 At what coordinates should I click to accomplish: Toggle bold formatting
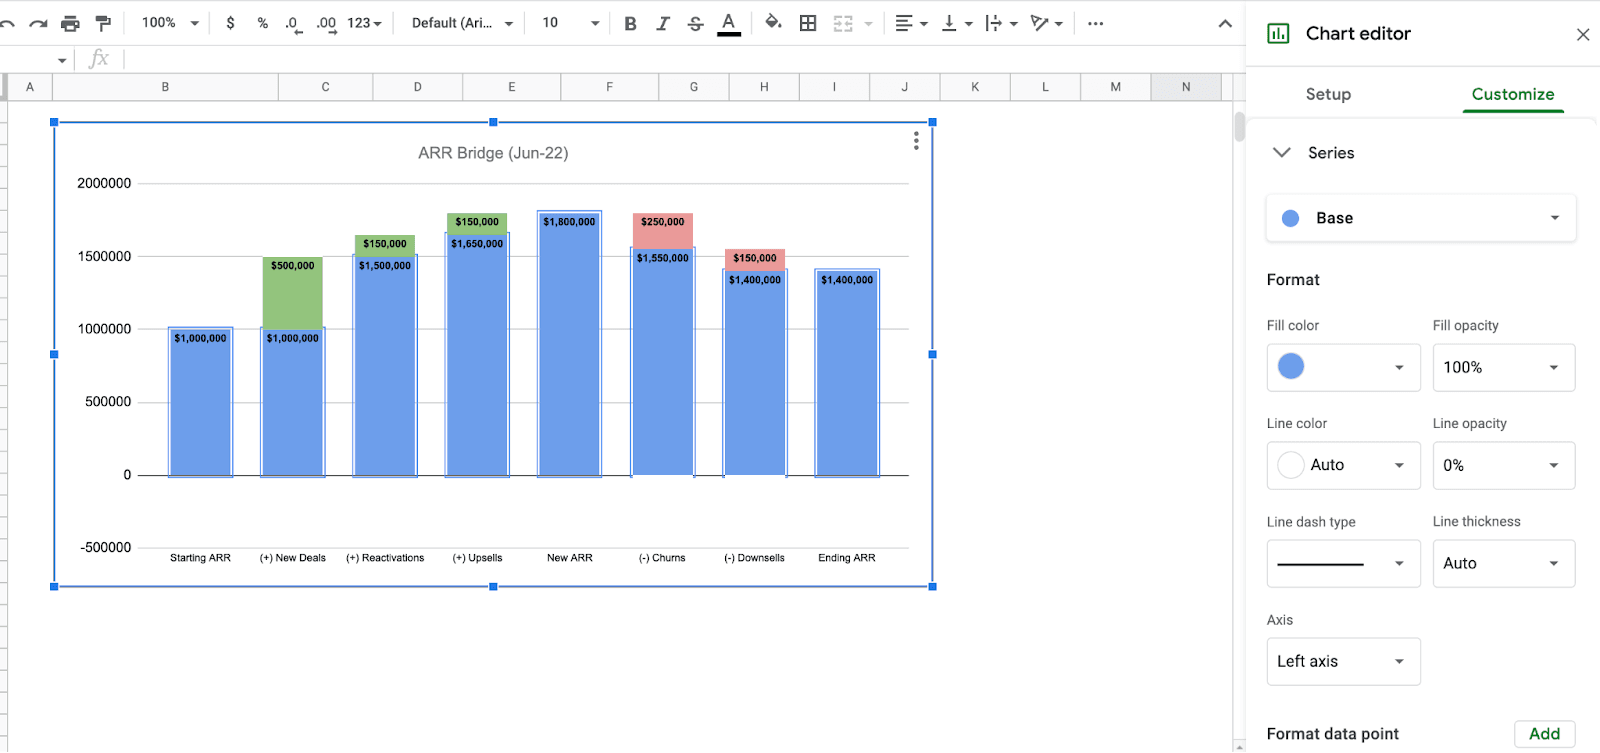tap(630, 23)
